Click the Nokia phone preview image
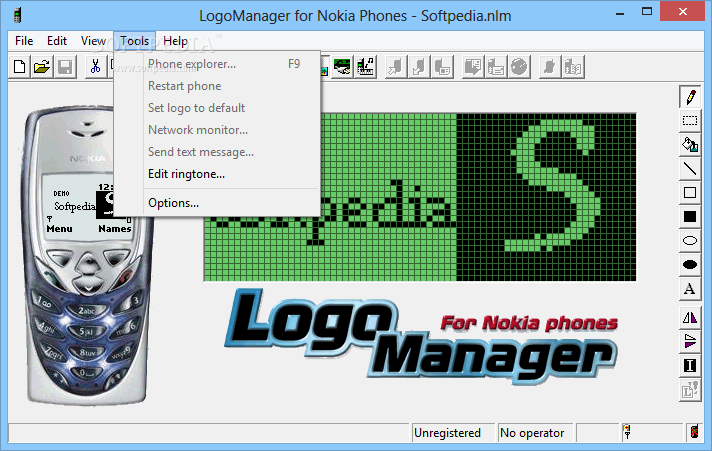This screenshot has width=712, height=451. (x=86, y=254)
